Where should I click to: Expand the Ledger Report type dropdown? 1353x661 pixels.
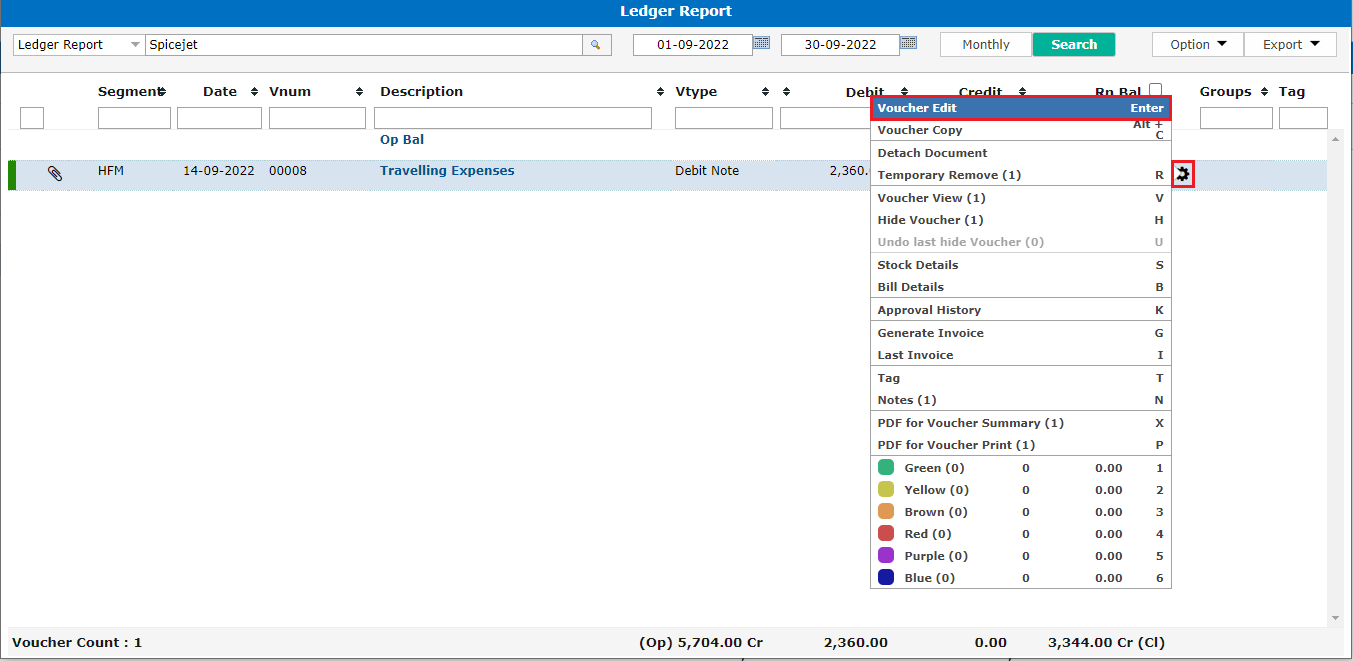[x=135, y=45]
